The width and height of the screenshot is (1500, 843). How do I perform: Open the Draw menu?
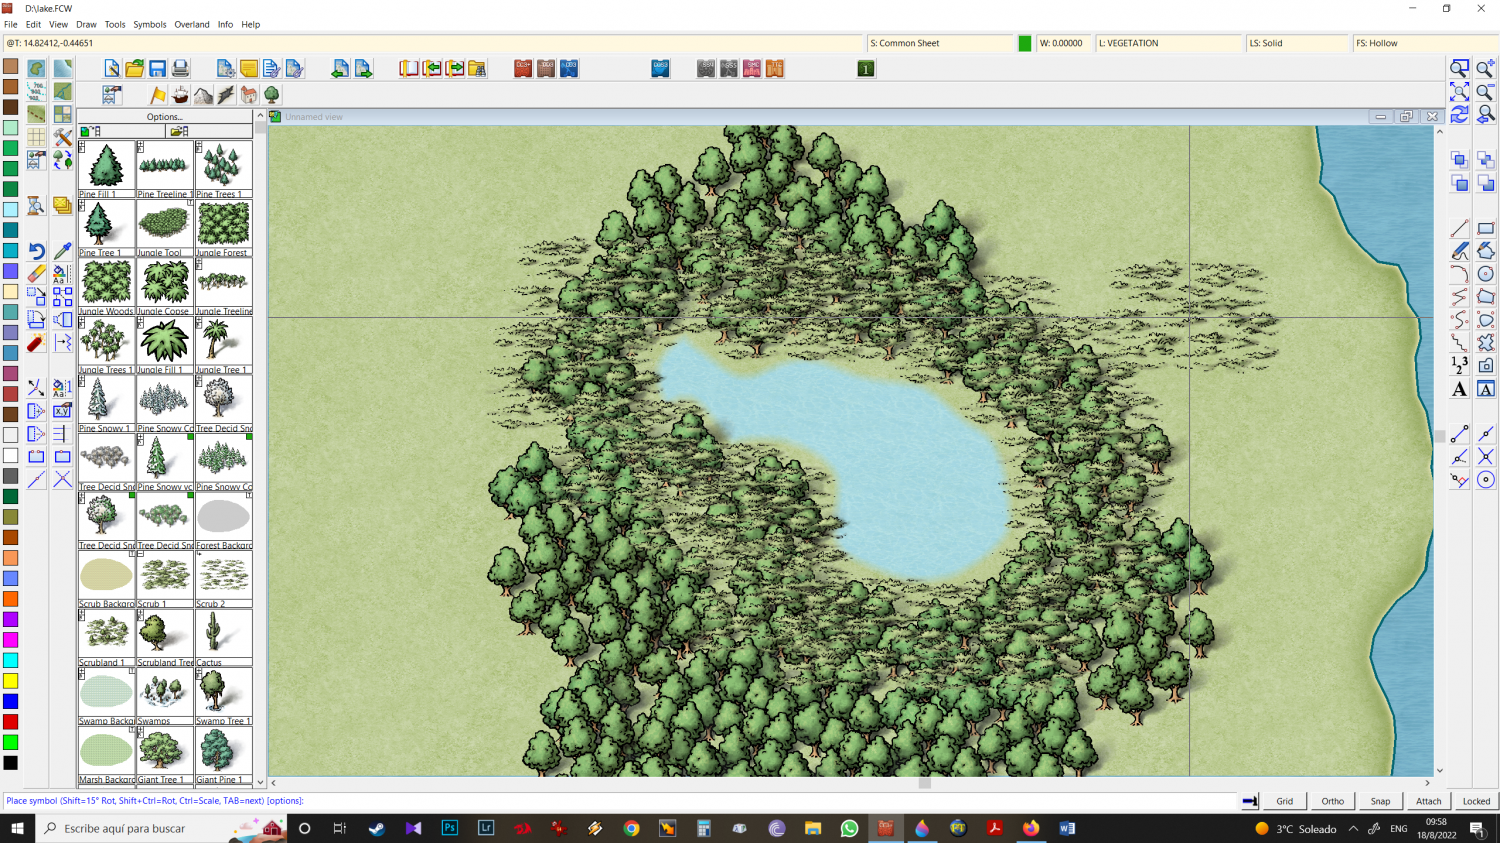(86, 24)
